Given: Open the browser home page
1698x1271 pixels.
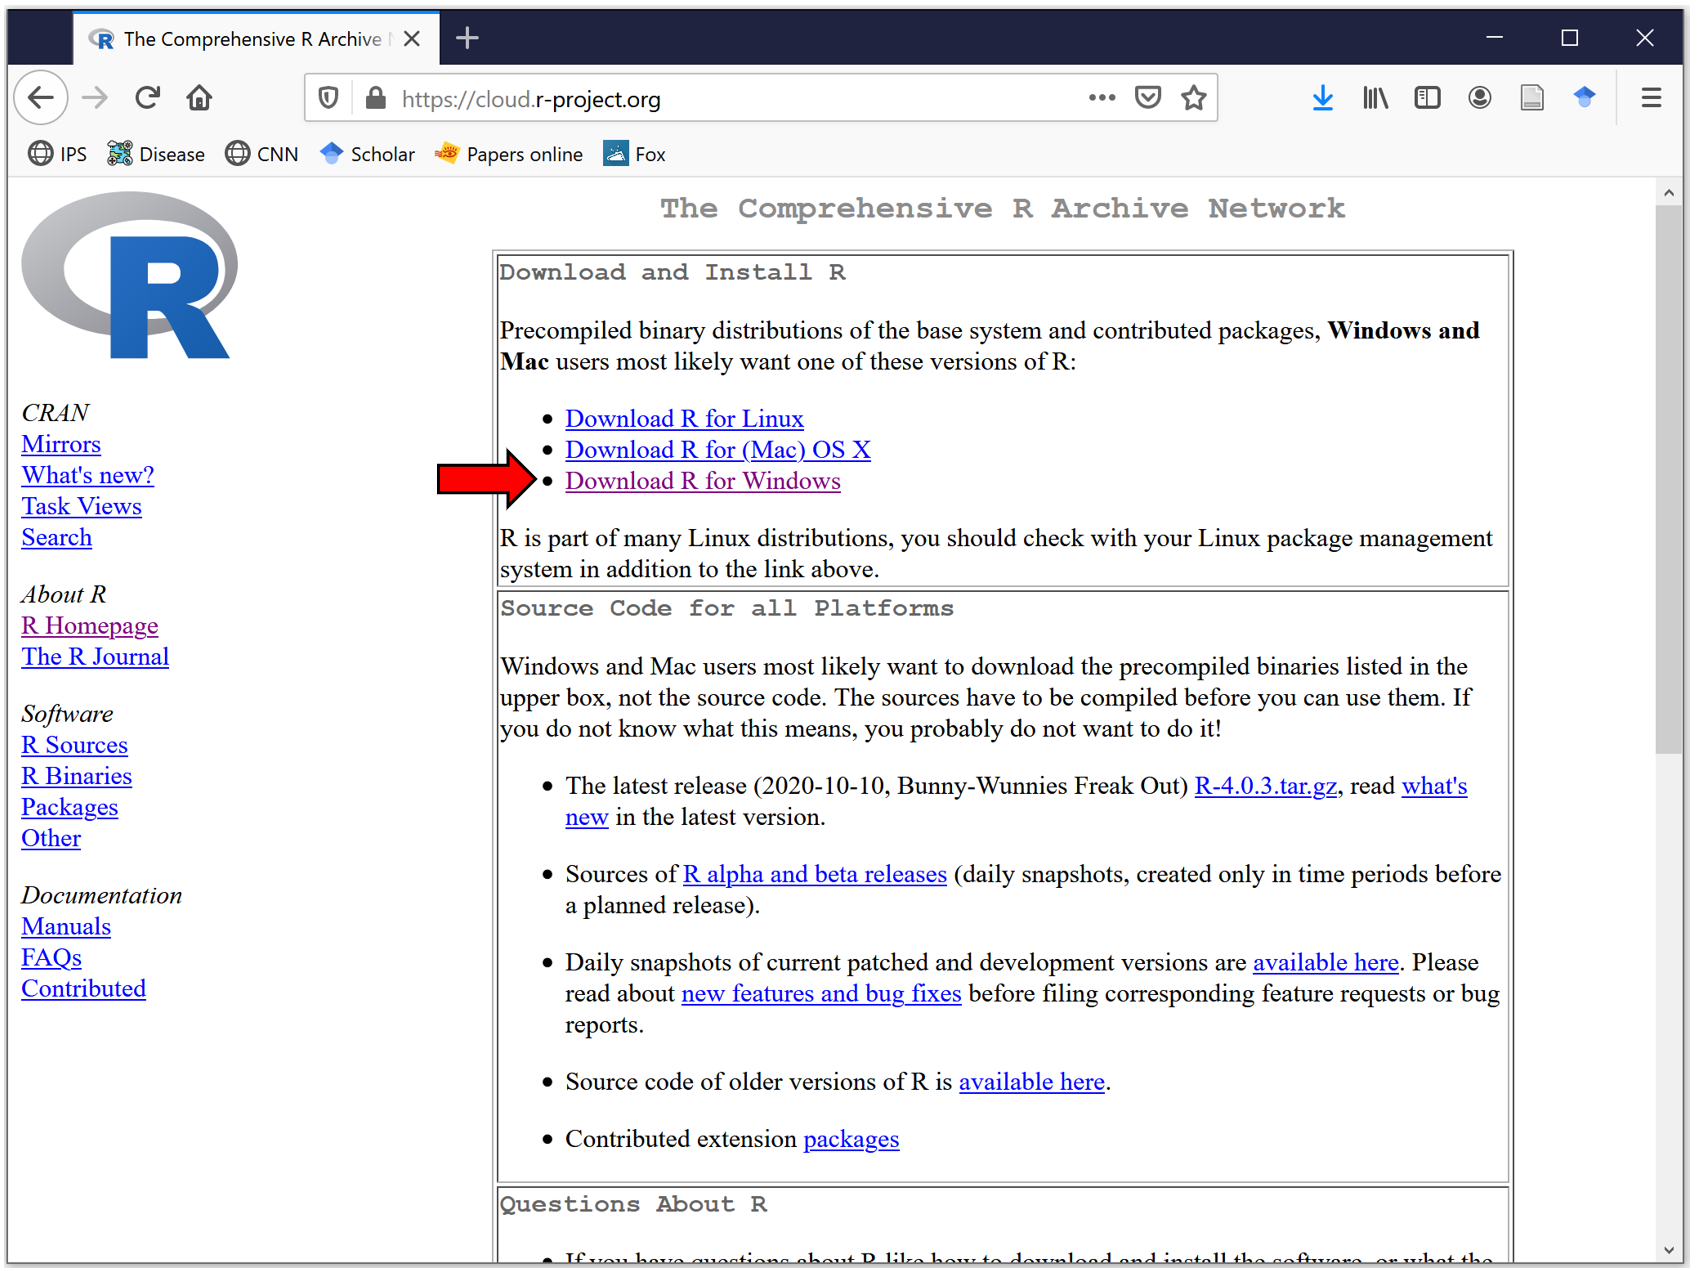Looking at the screenshot, I should [x=199, y=98].
